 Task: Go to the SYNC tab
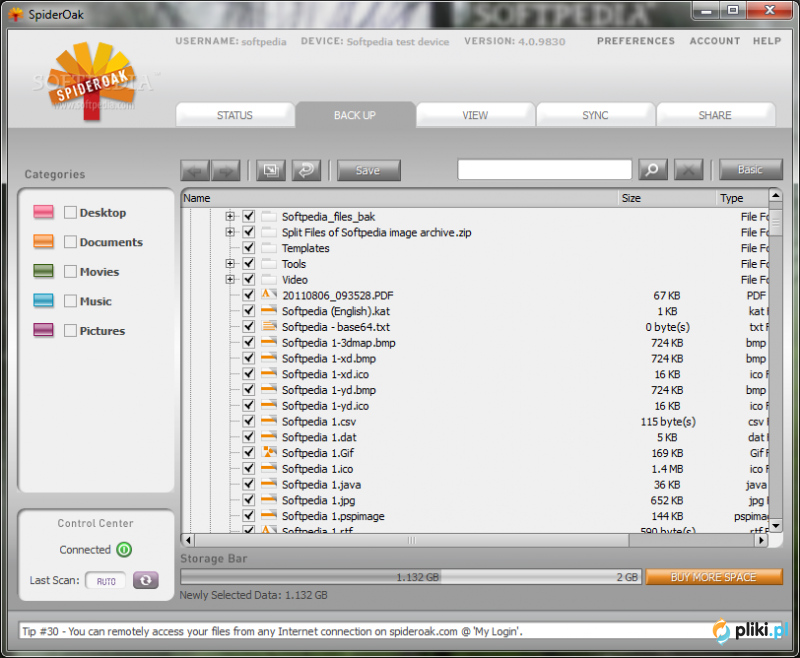[x=595, y=115]
